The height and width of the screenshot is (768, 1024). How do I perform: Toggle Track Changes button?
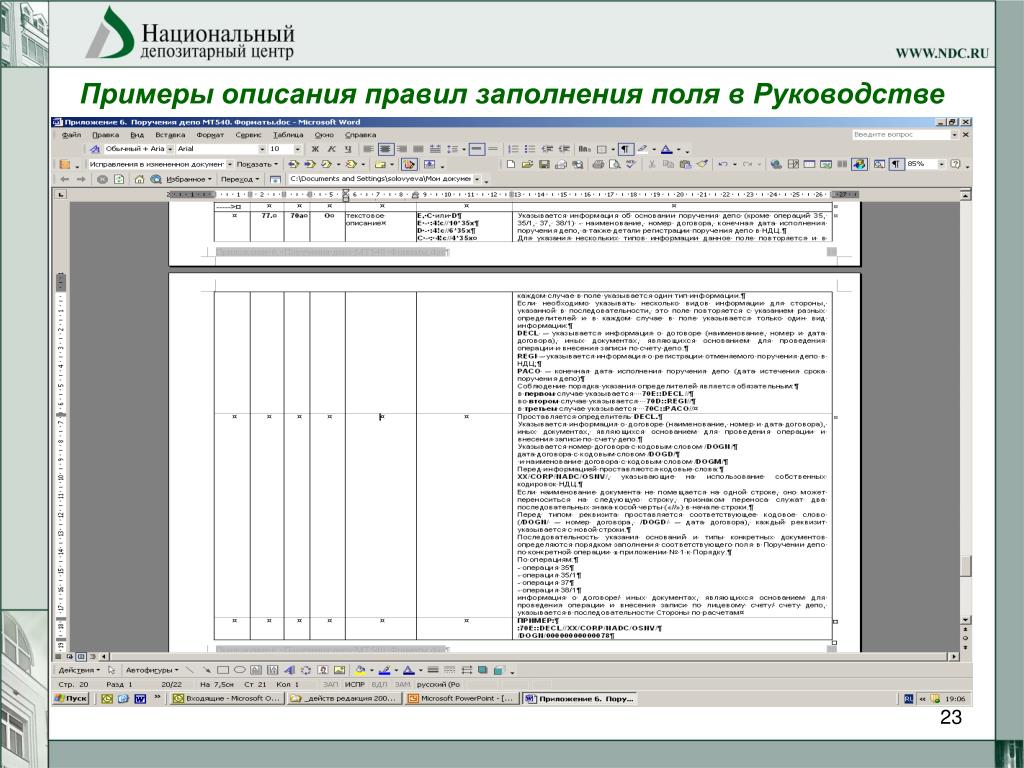tap(409, 164)
